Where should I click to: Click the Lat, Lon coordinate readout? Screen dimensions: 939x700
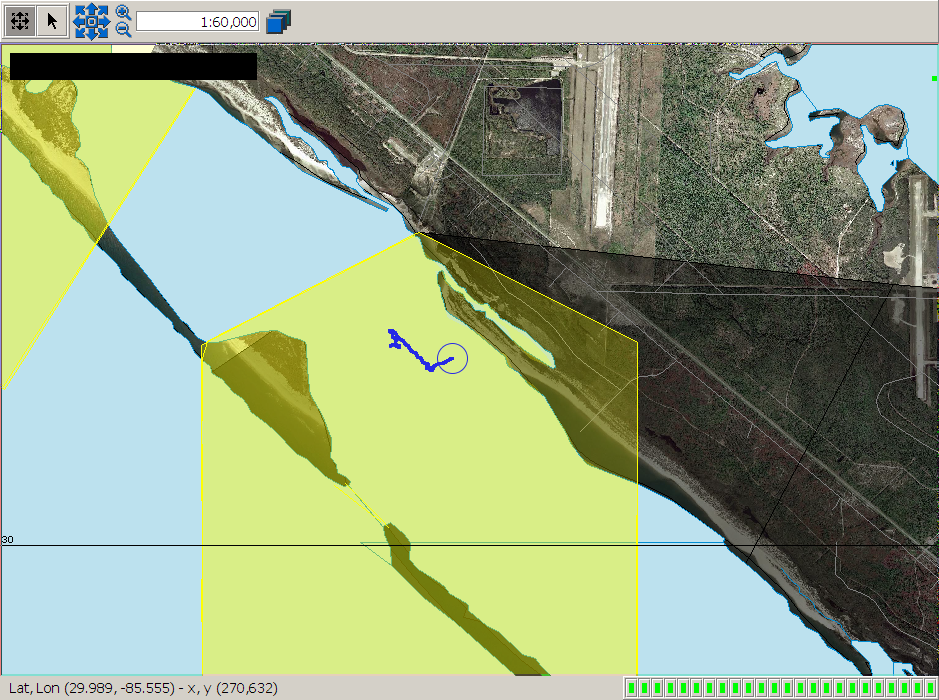coord(141,688)
